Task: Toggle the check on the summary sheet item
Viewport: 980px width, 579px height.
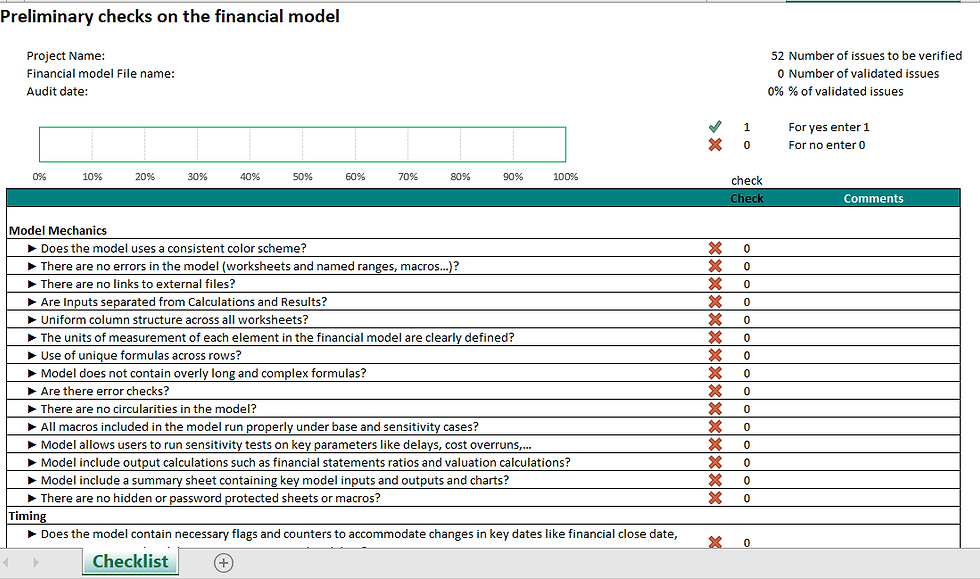Action: pyautogui.click(x=715, y=480)
